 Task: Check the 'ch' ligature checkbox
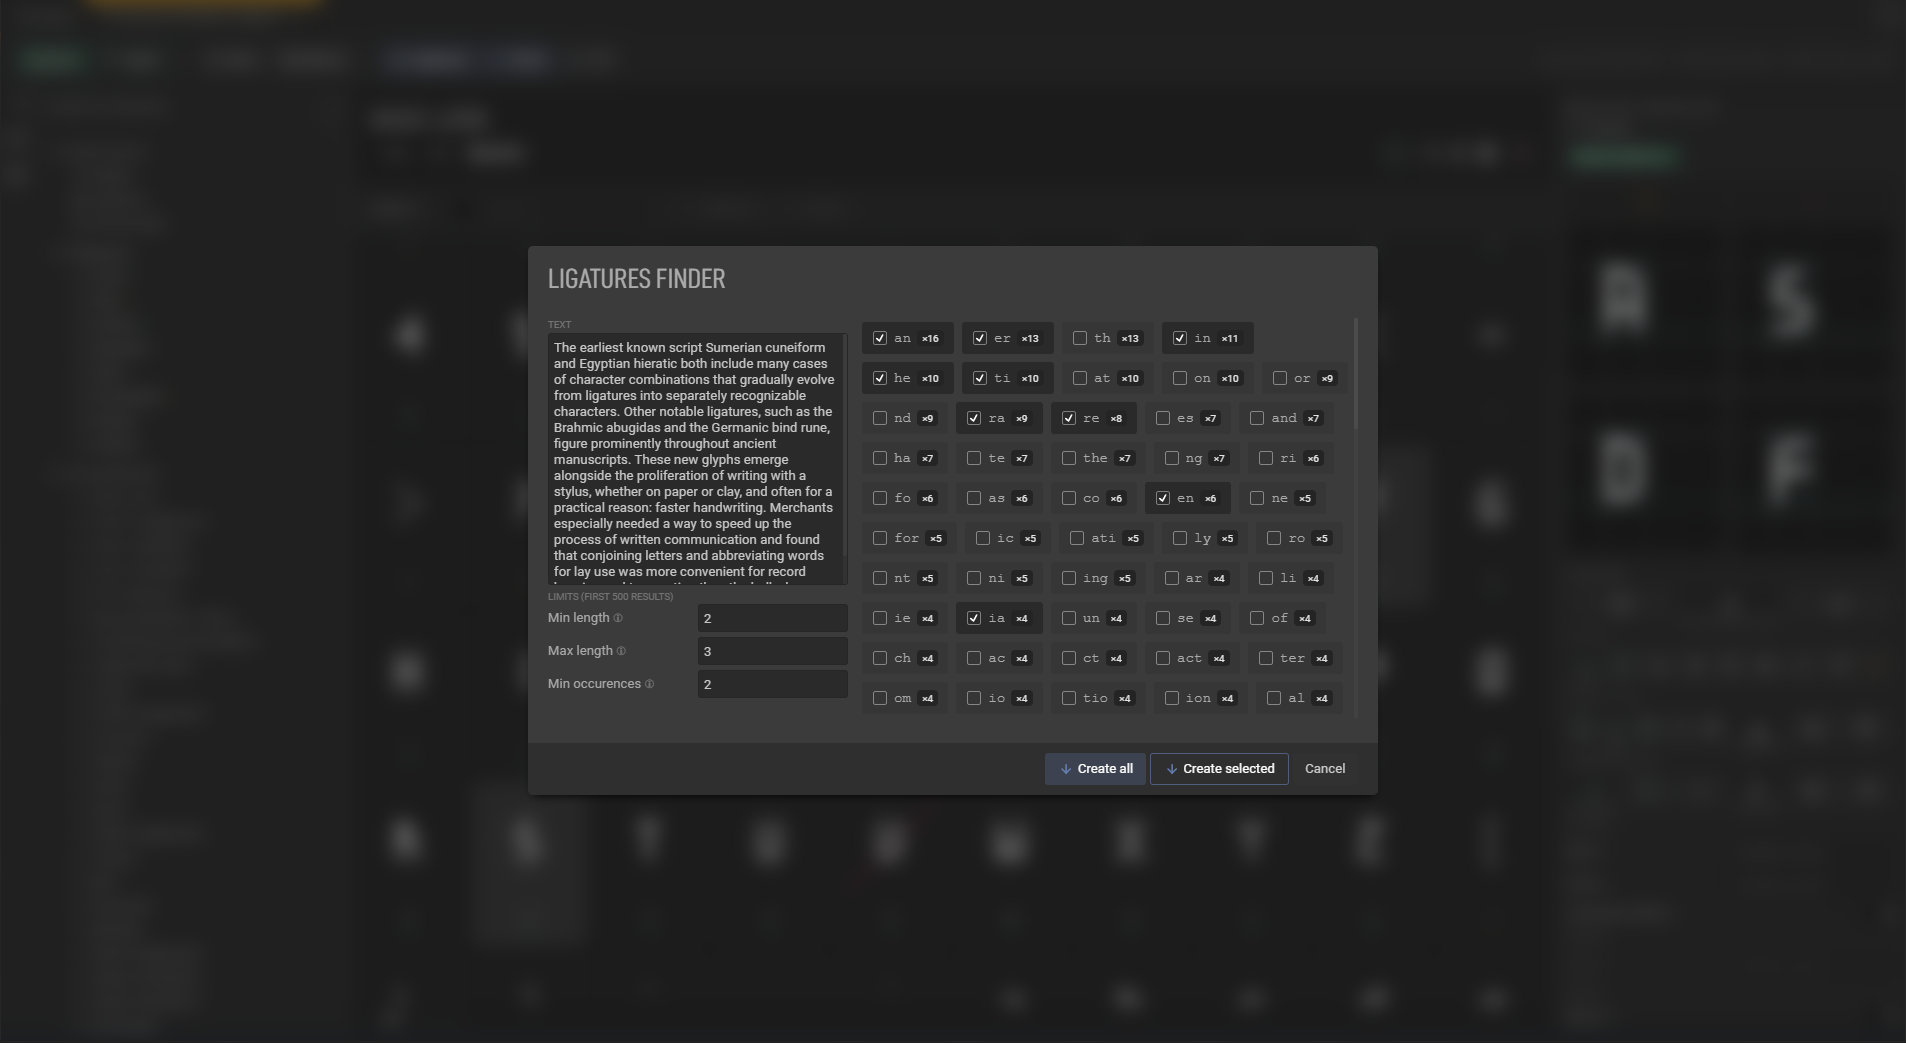[x=880, y=658]
